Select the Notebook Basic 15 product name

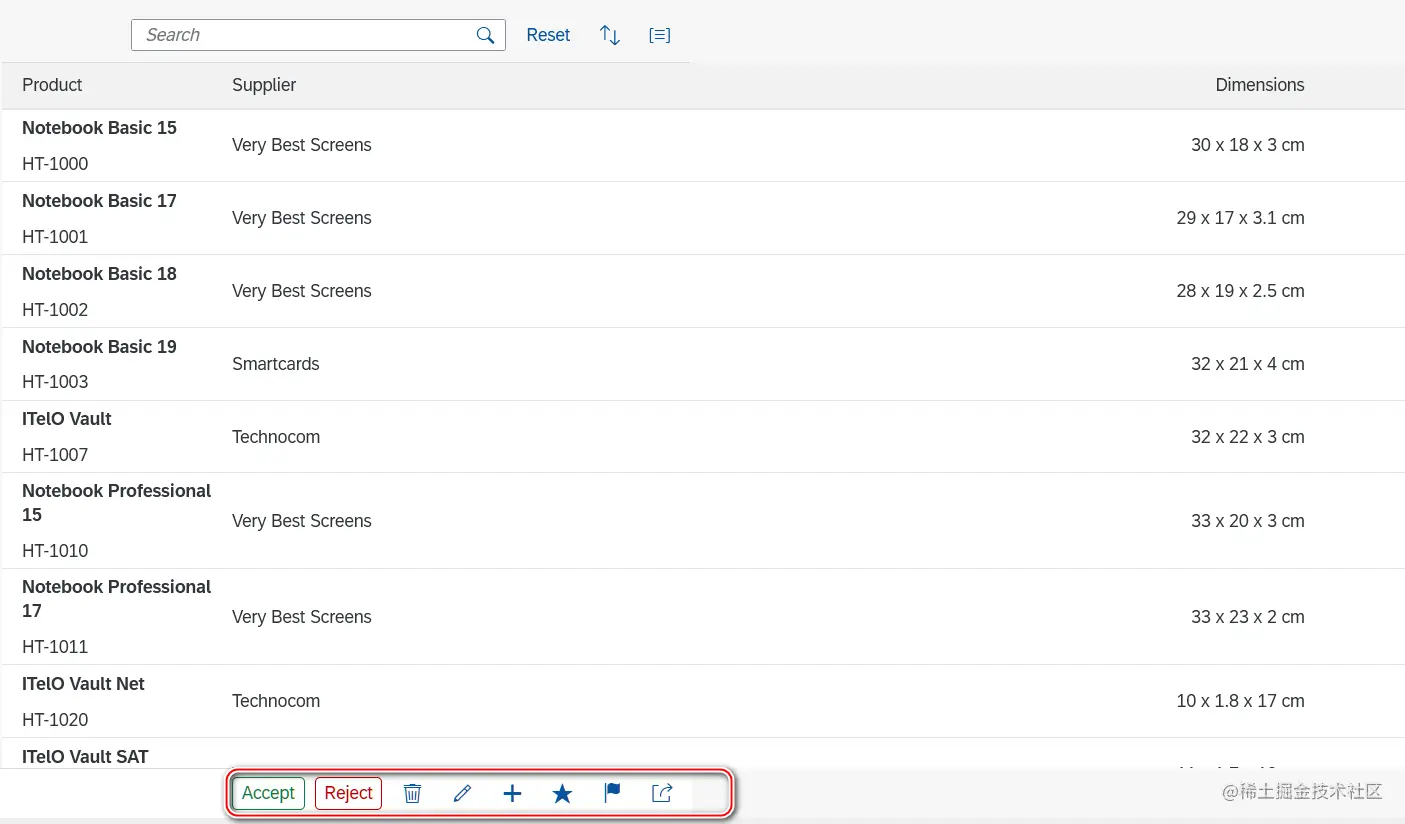(99, 128)
